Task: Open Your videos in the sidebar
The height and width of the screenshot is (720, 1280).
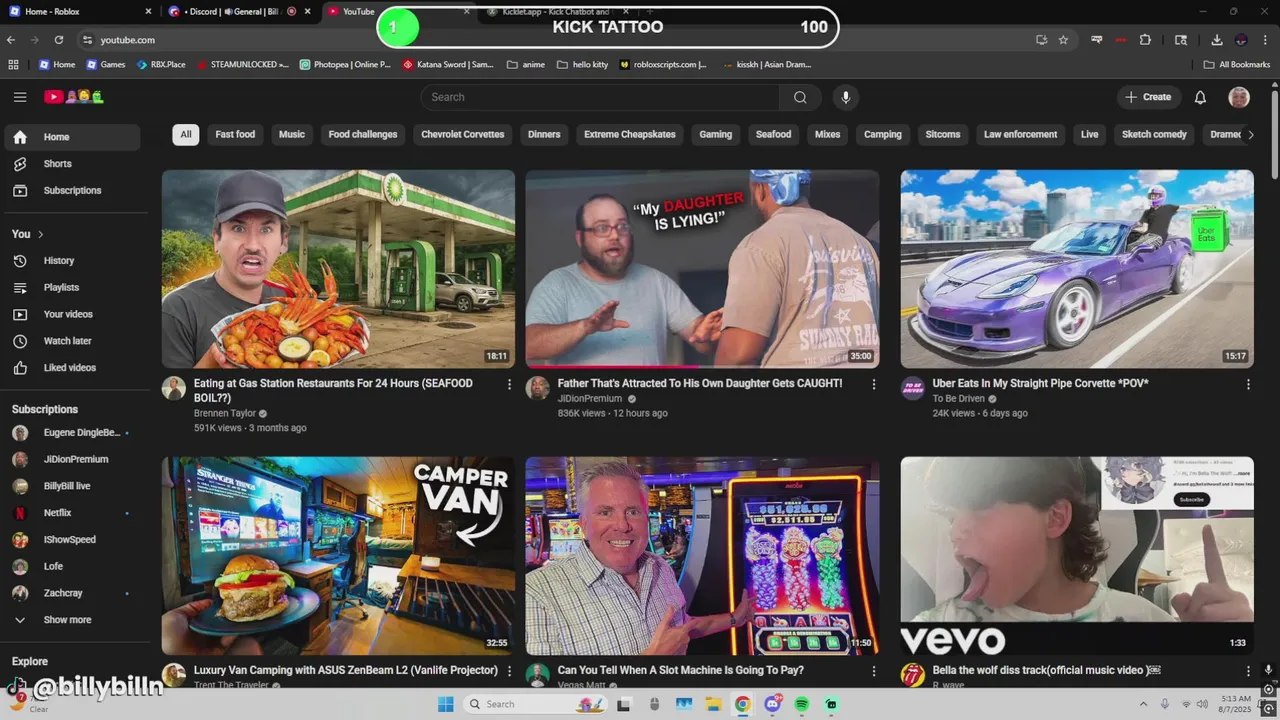Action: click(x=70, y=315)
